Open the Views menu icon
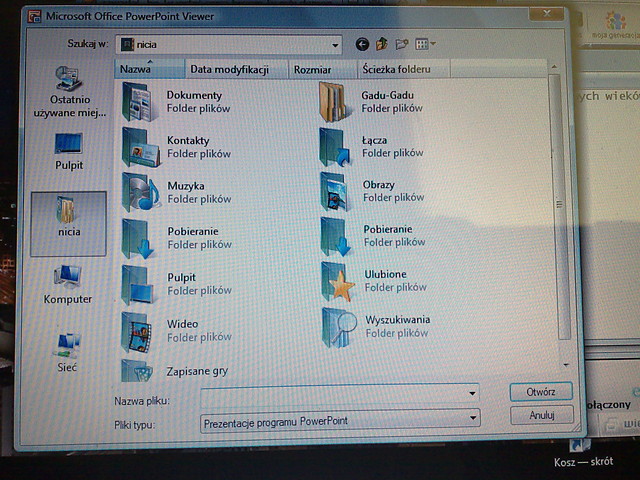The image size is (640, 480). [x=425, y=44]
